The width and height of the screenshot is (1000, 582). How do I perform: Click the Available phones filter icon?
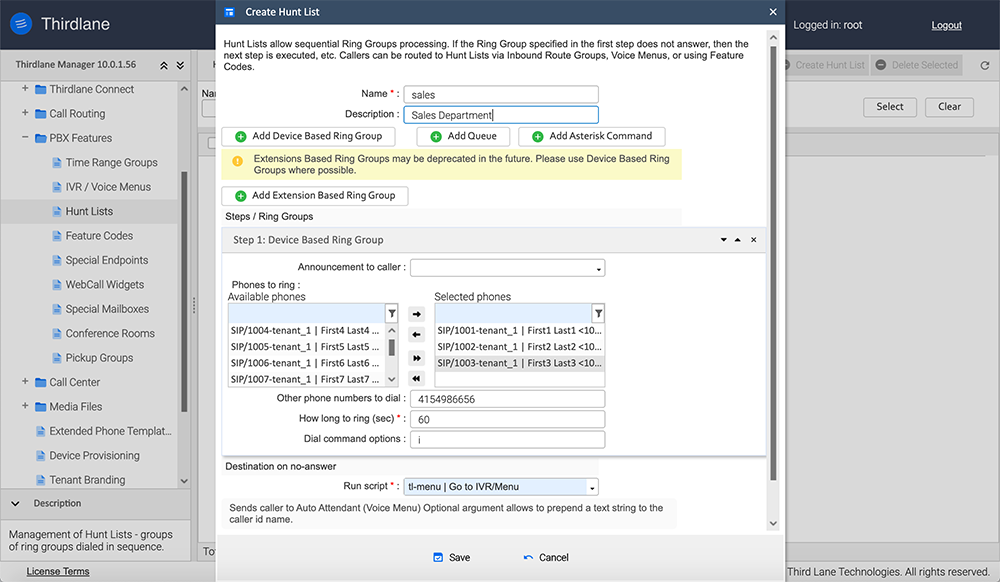[x=391, y=313]
